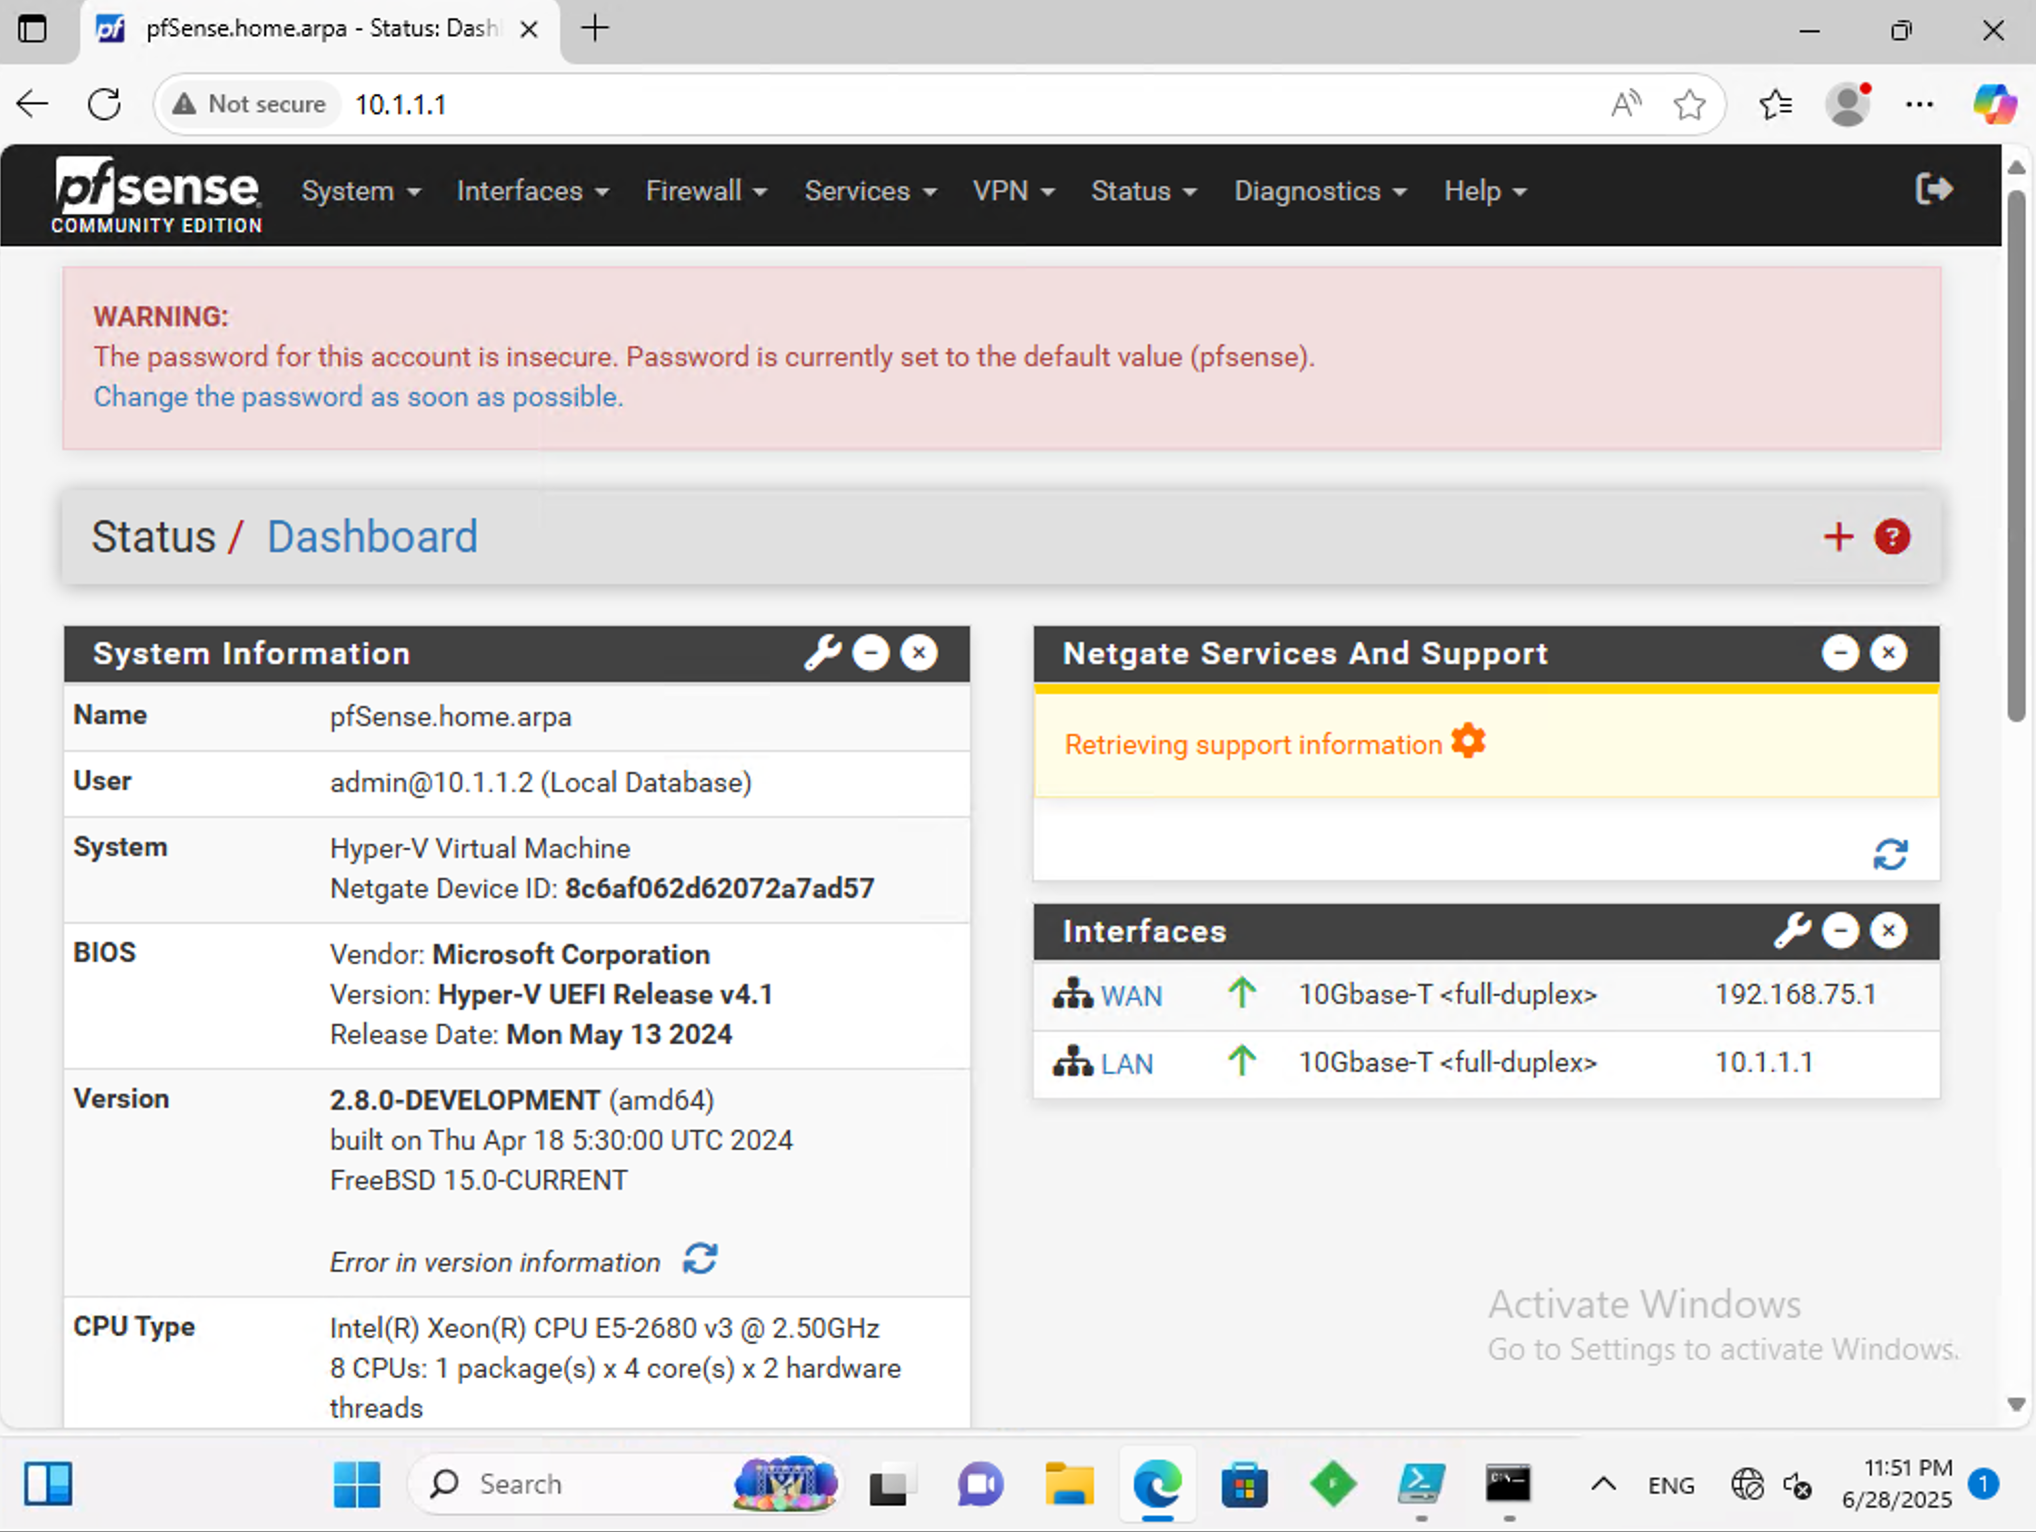2036x1532 pixels.
Task: Click the red dashboard help icon
Action: pyautogui.click(x=1891, y=537)
